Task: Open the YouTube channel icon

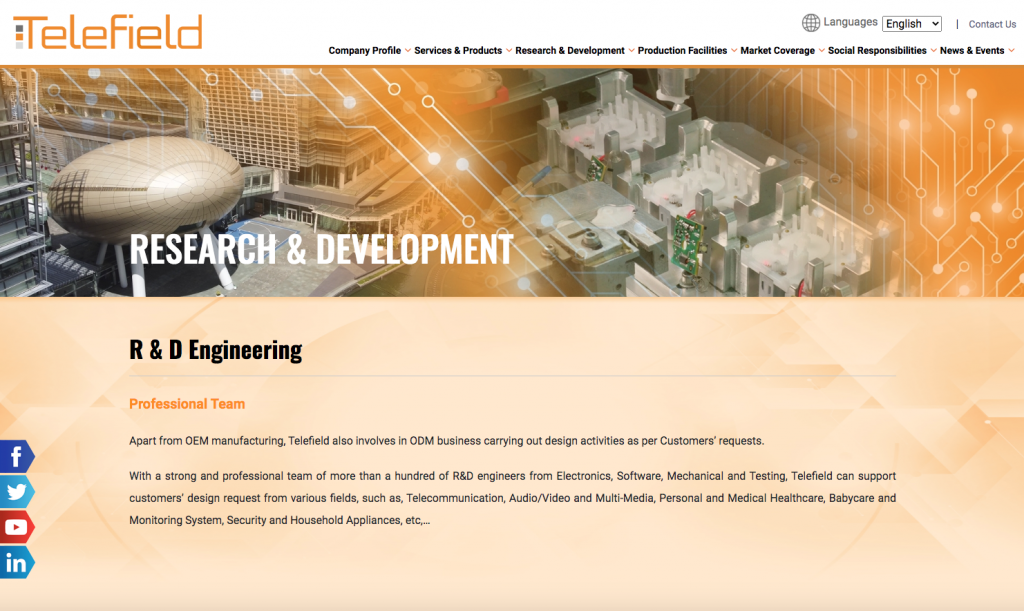Action: 17,527
